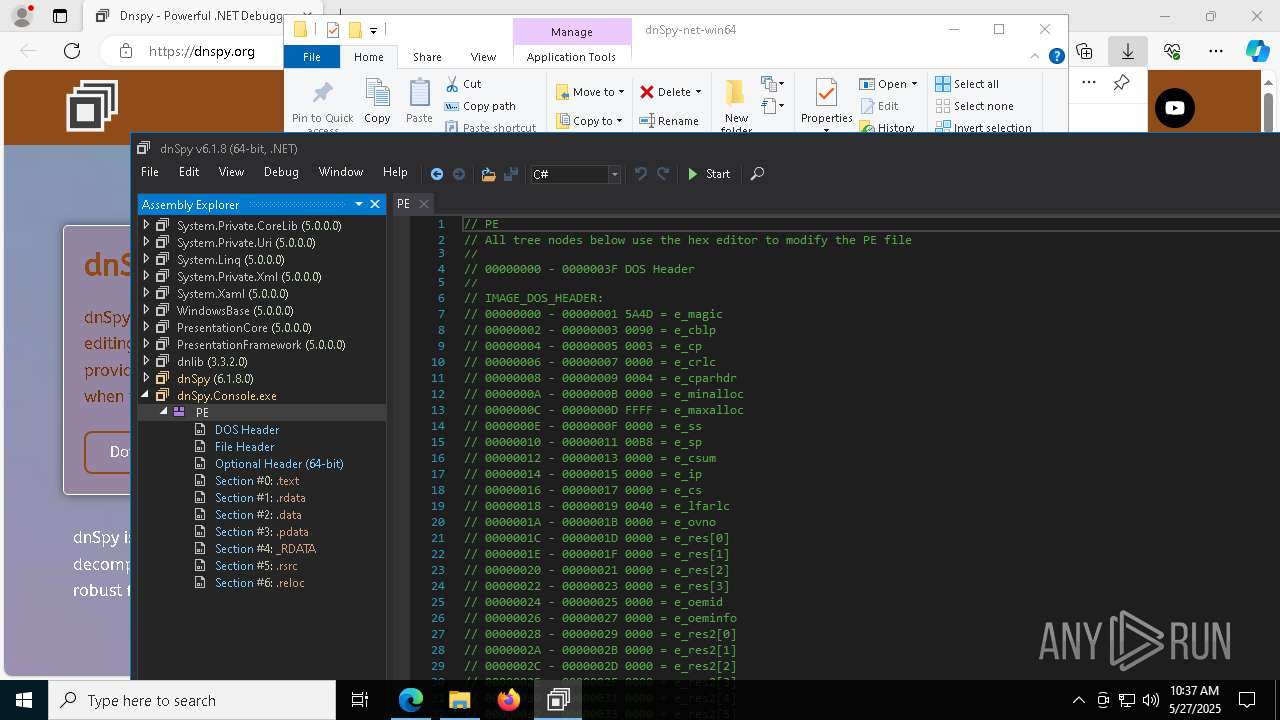Viewport: 1280px width, 720px height.
Task: Select the PE document tab
Action: 404,204
